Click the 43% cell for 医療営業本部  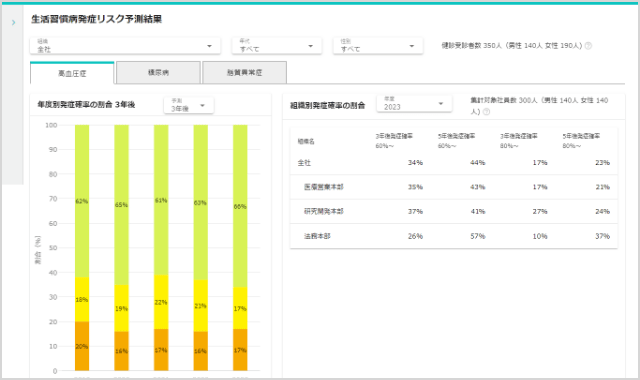pos(478,187)
